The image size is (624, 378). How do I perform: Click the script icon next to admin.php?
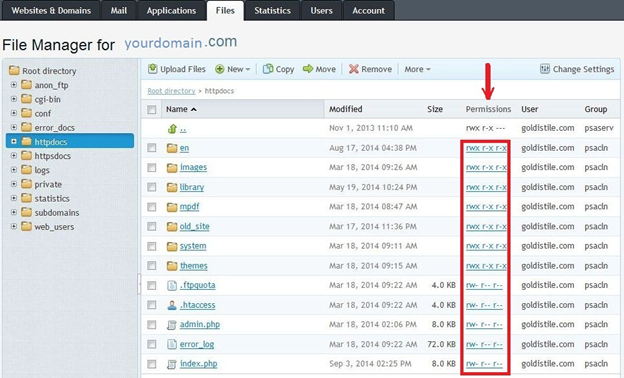click(172, 325)
